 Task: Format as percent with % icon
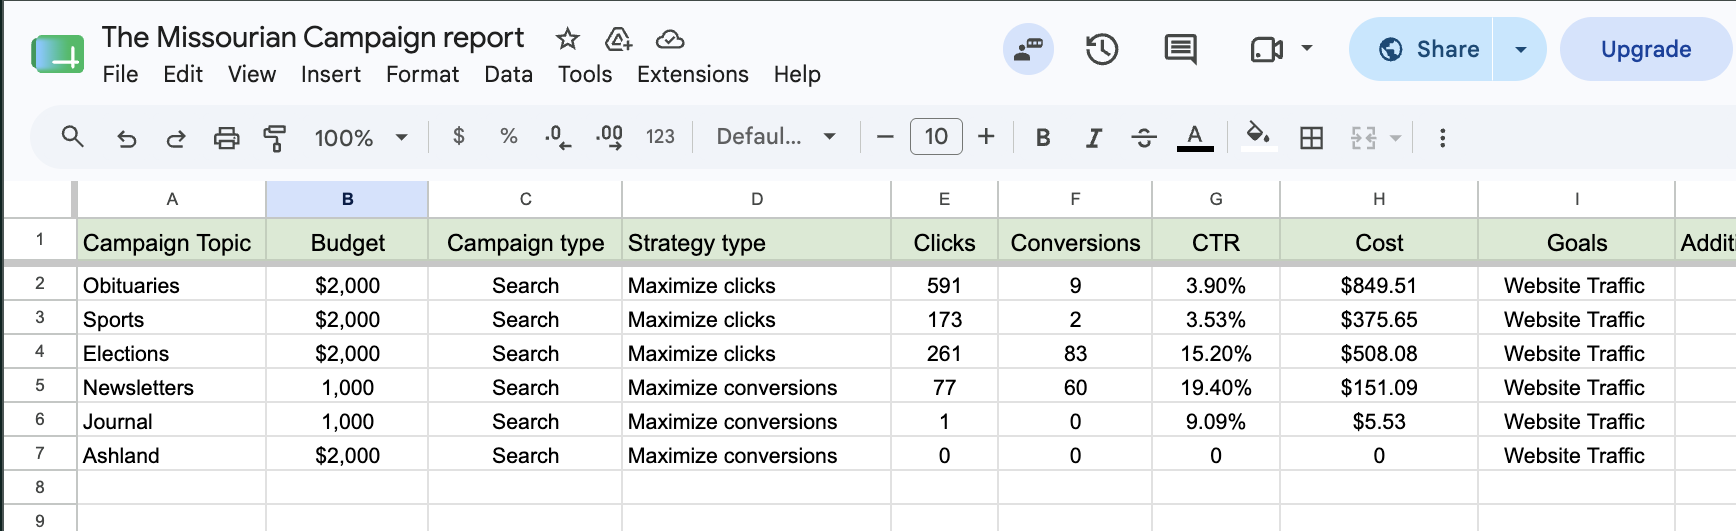click(509, 136)
